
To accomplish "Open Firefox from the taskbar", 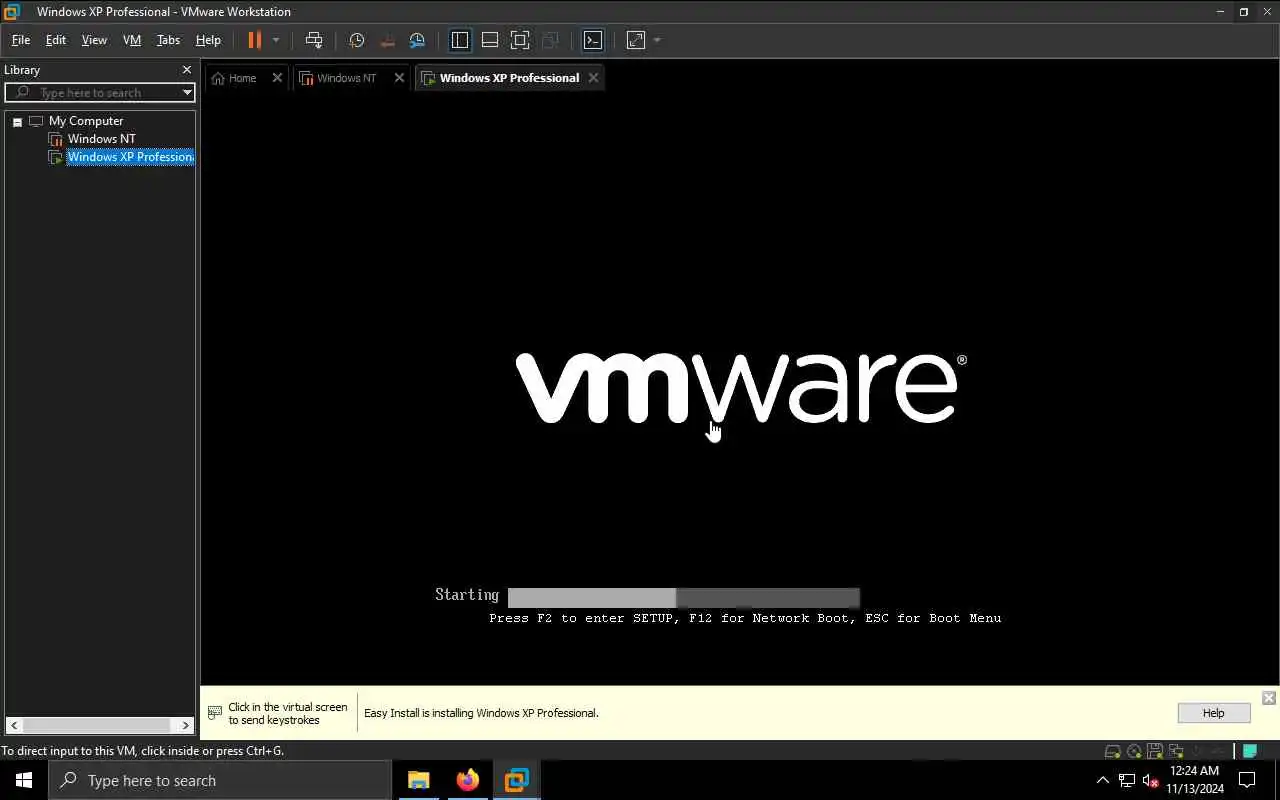I will pos(468,780).
